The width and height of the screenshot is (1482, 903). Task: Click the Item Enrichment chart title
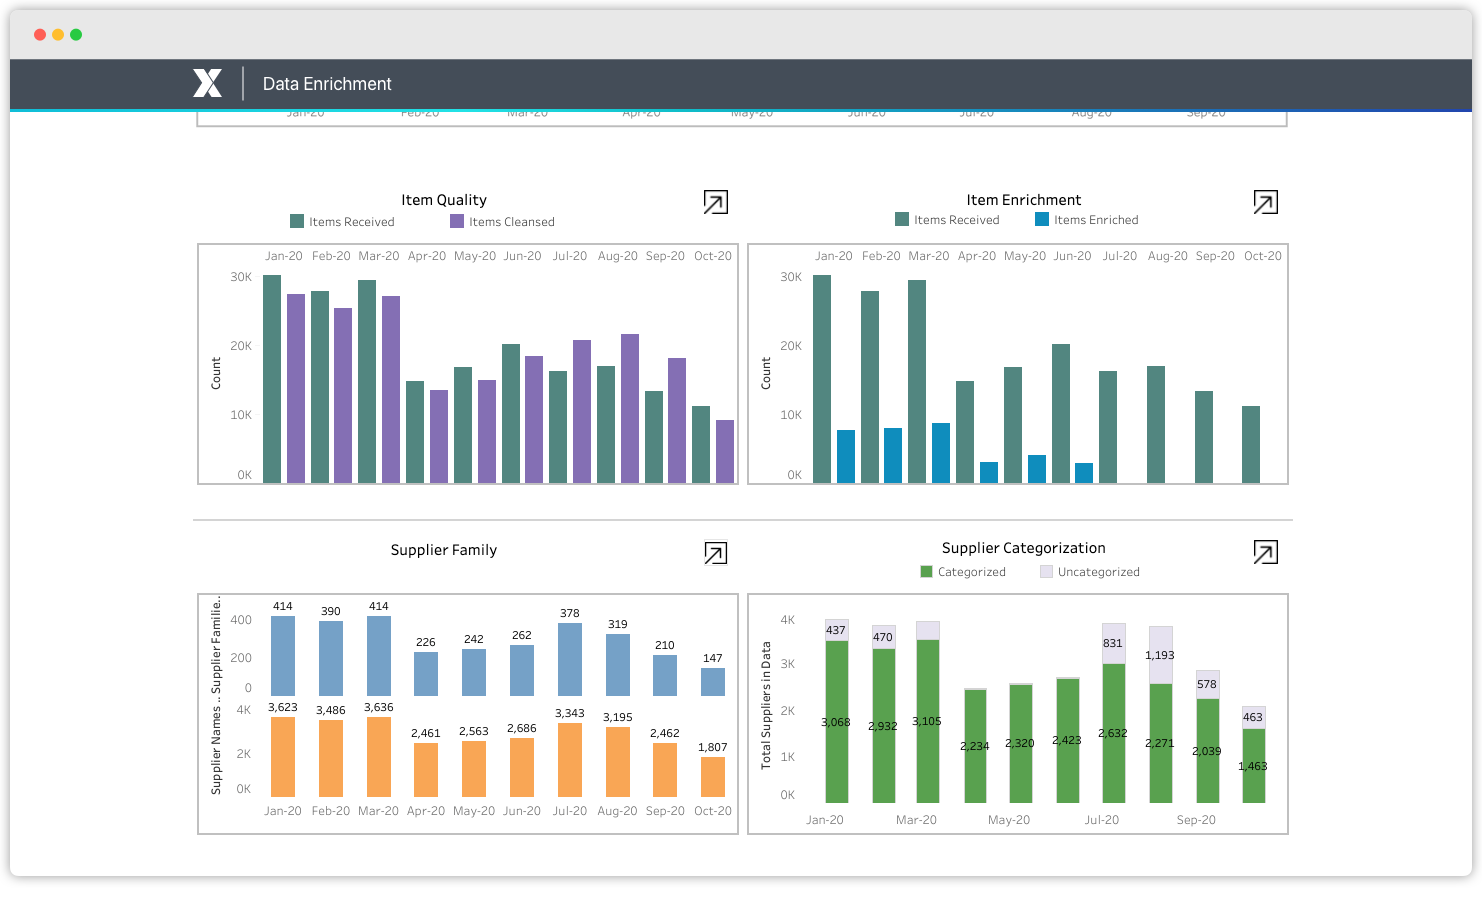point(1024,200)
